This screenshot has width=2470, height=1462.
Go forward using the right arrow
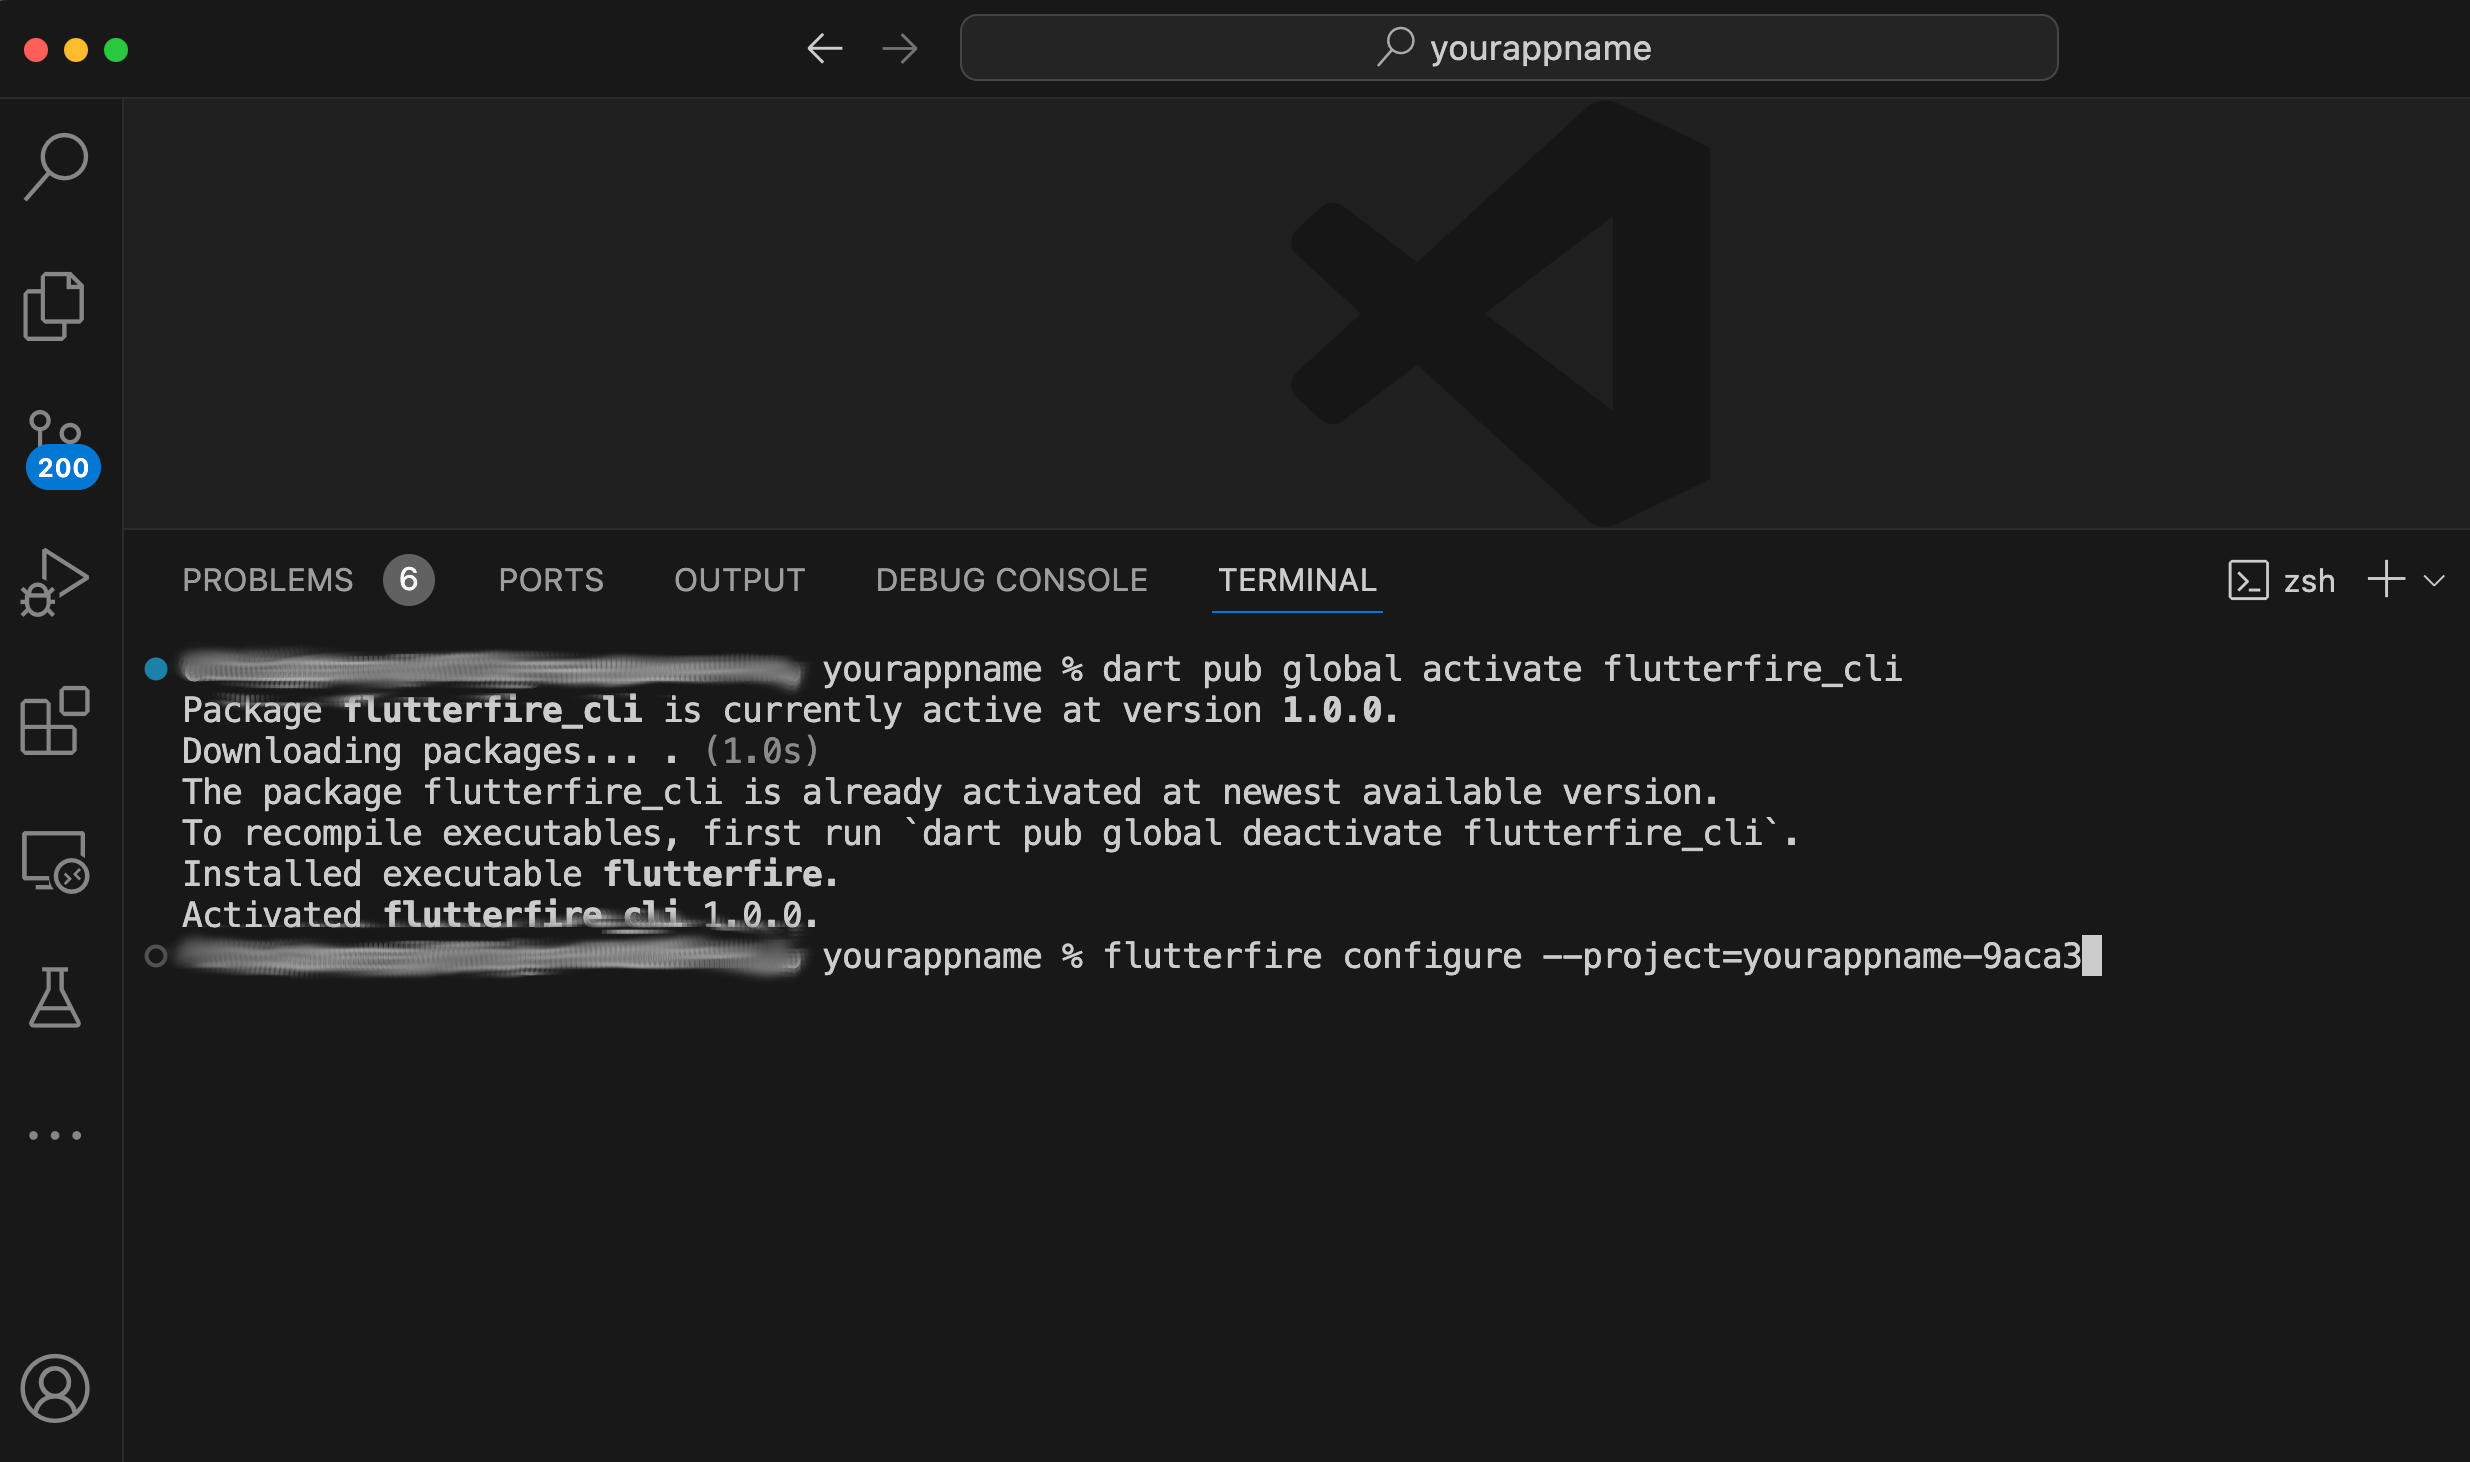[x=900, y=48]
